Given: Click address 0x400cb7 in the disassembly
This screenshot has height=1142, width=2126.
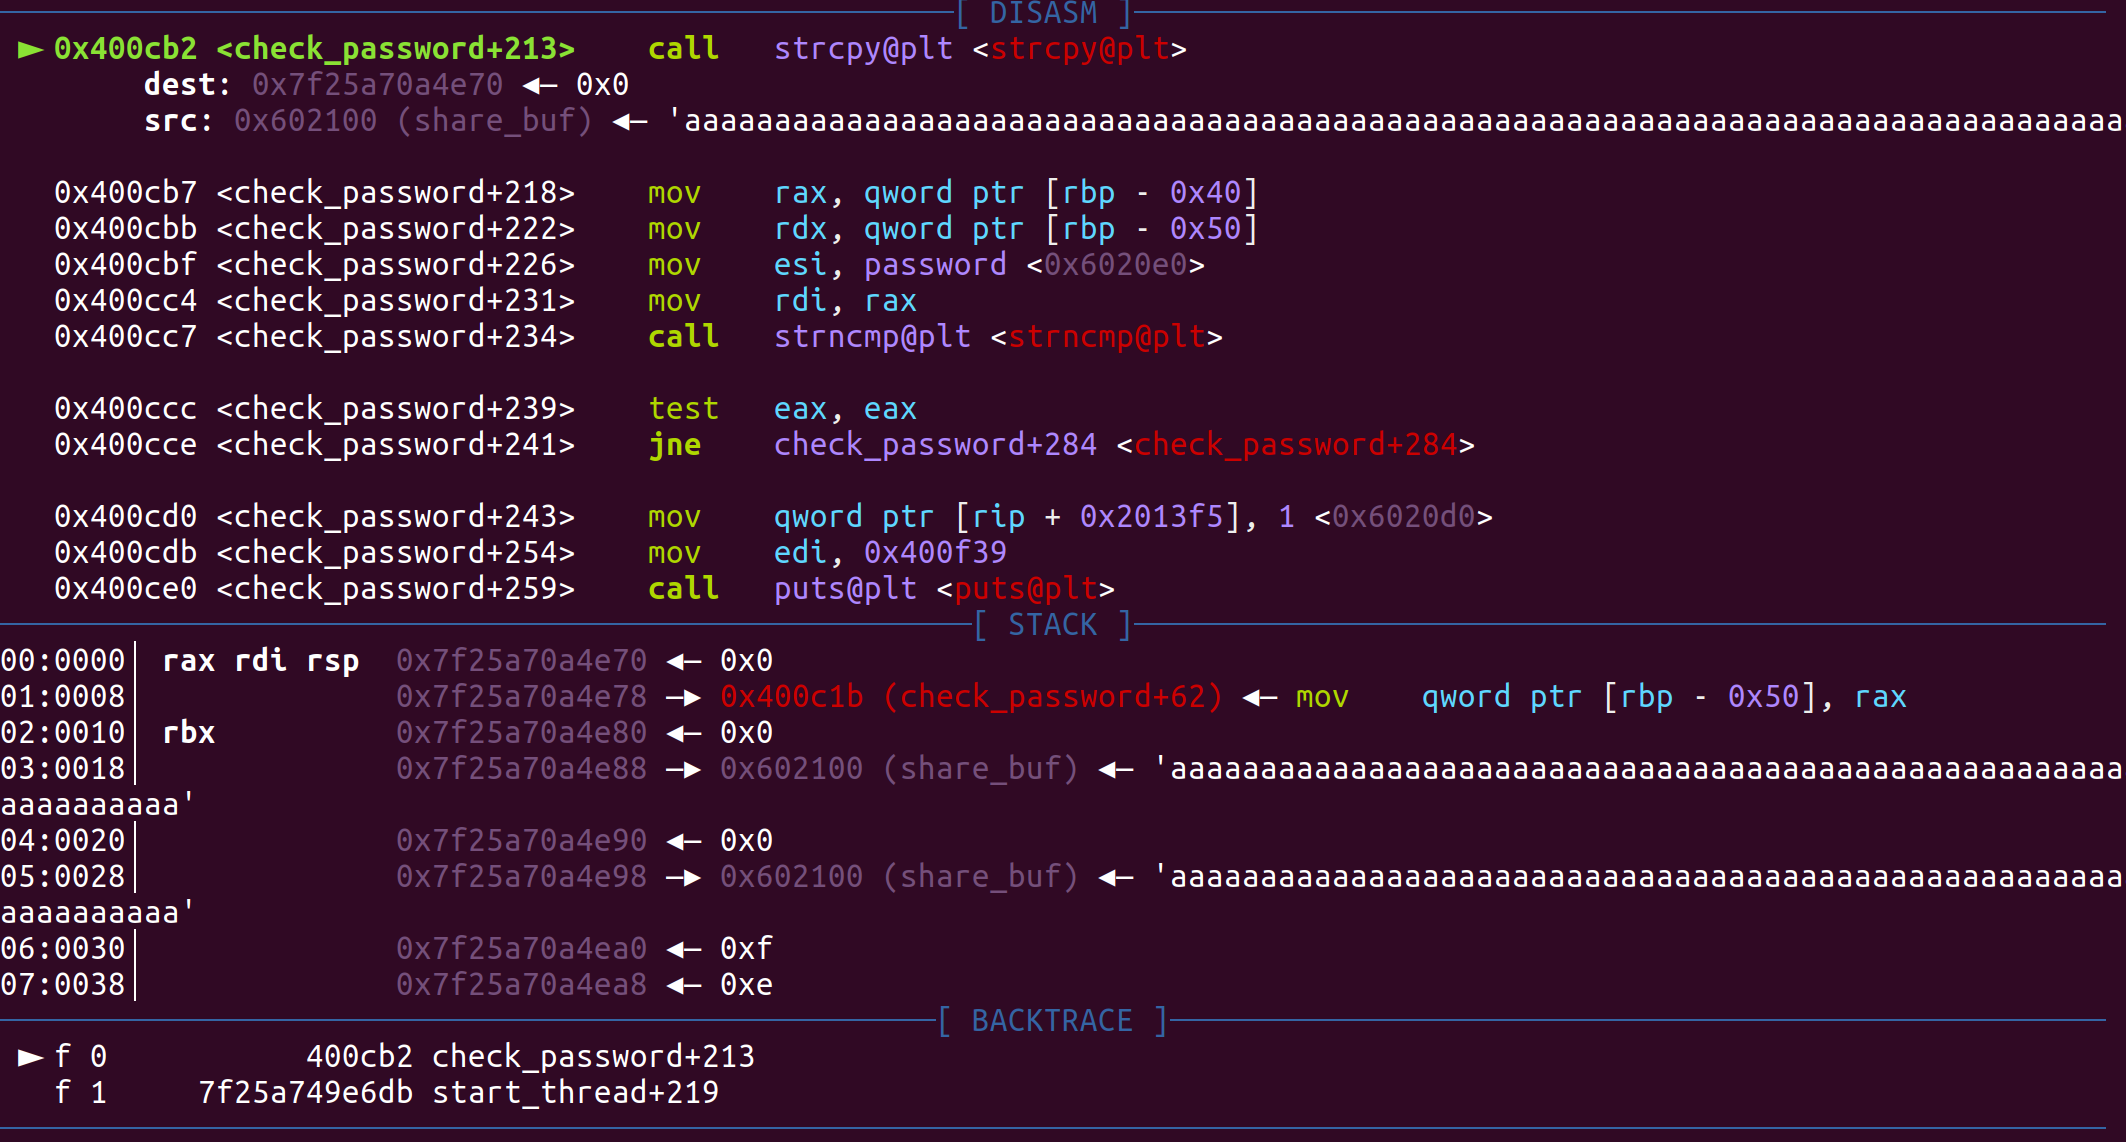Looking at the screenshot, I should pyautogui.click(x=125, y=193).
